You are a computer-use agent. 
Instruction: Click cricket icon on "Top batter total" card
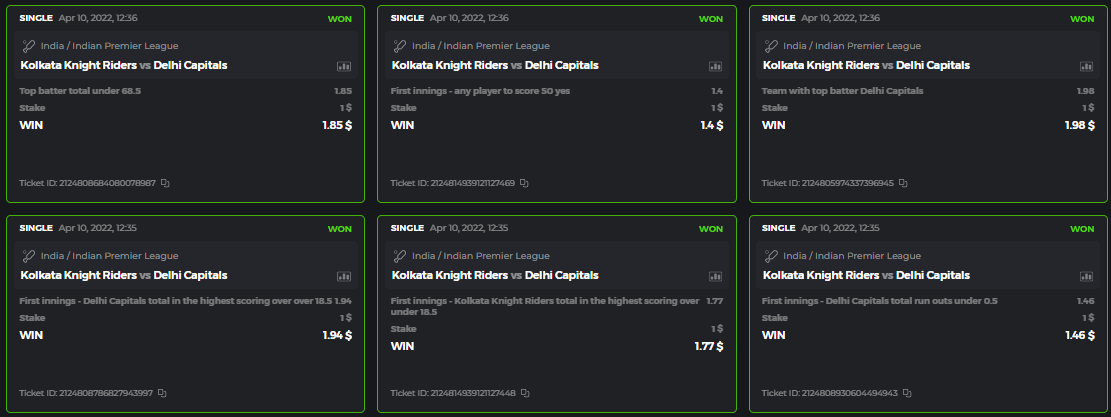29,46
